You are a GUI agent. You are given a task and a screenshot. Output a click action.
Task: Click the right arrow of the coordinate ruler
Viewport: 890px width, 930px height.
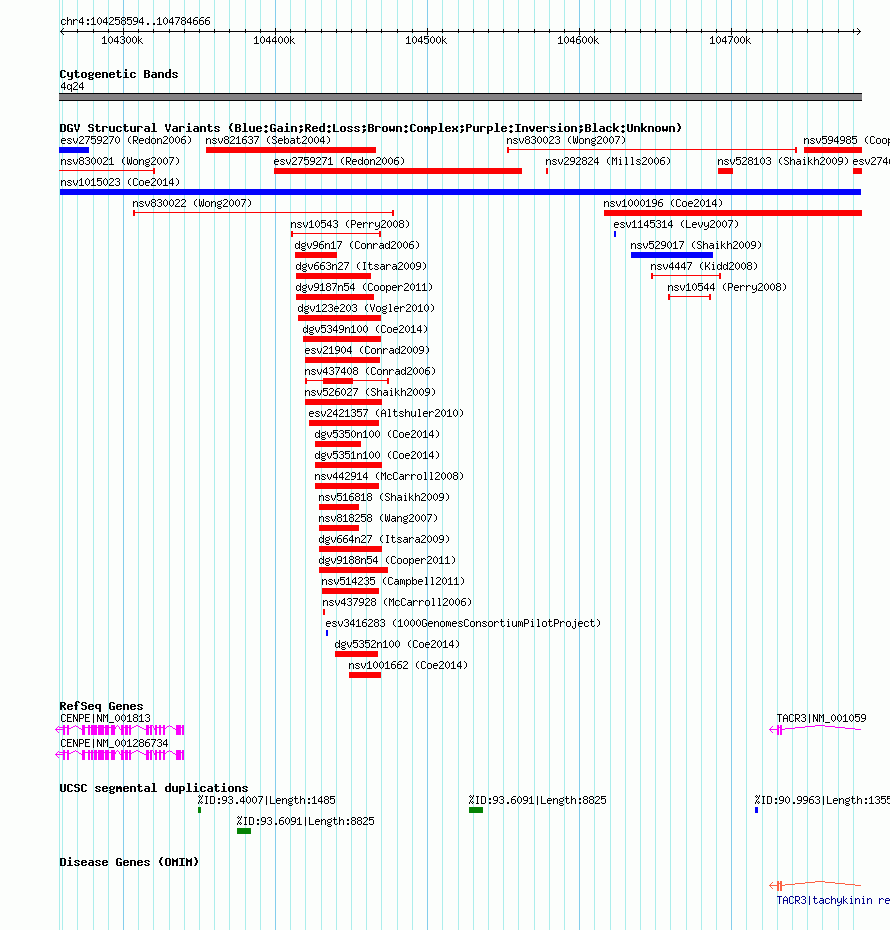click(x=857, y=31)
